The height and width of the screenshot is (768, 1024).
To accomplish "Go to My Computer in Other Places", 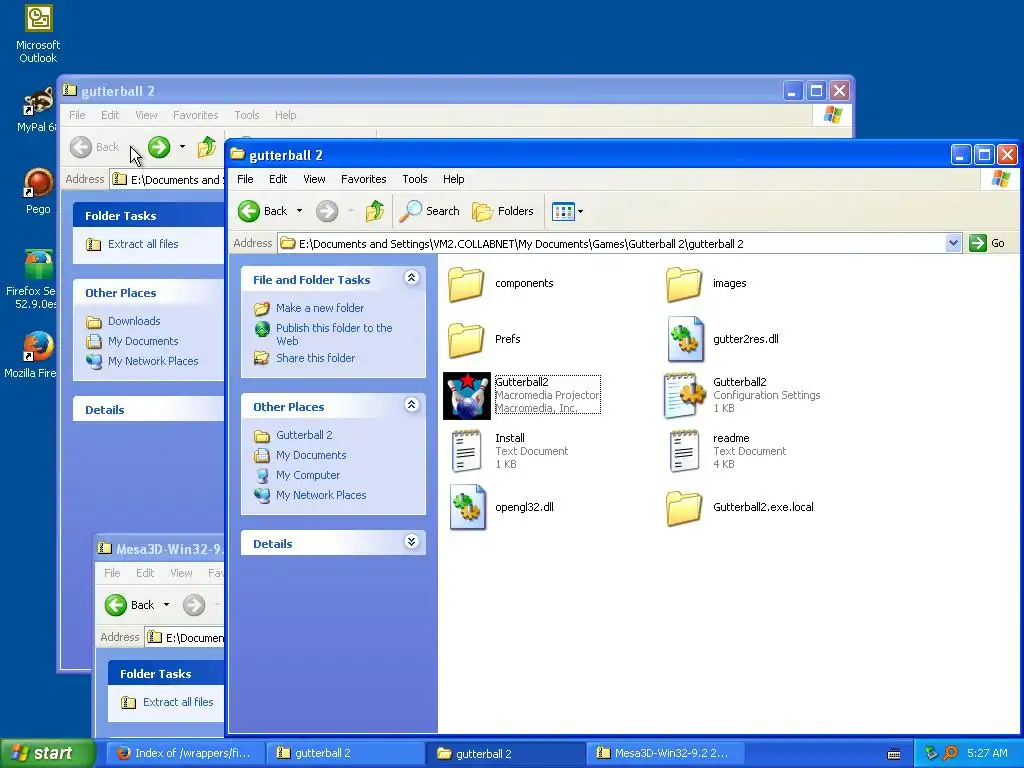I will coord(308,475).
